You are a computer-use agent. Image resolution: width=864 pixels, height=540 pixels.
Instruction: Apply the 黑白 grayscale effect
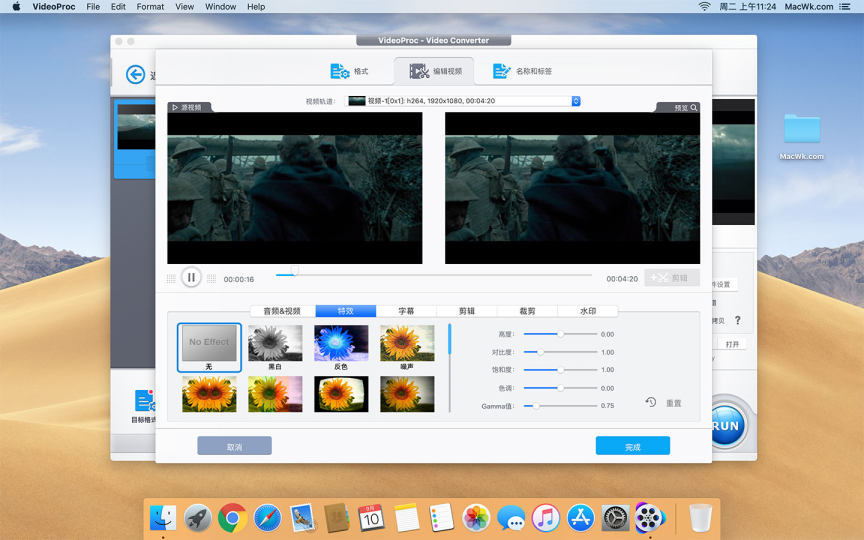[x=275, y=343]
